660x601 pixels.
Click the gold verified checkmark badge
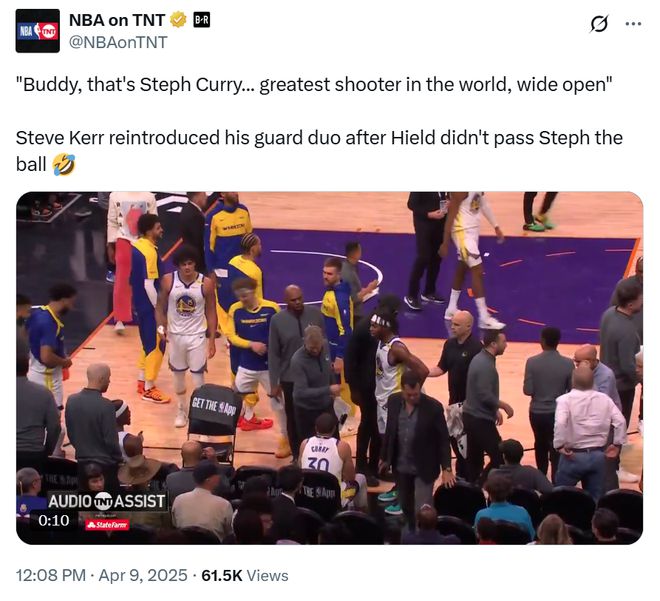point(178,20)
